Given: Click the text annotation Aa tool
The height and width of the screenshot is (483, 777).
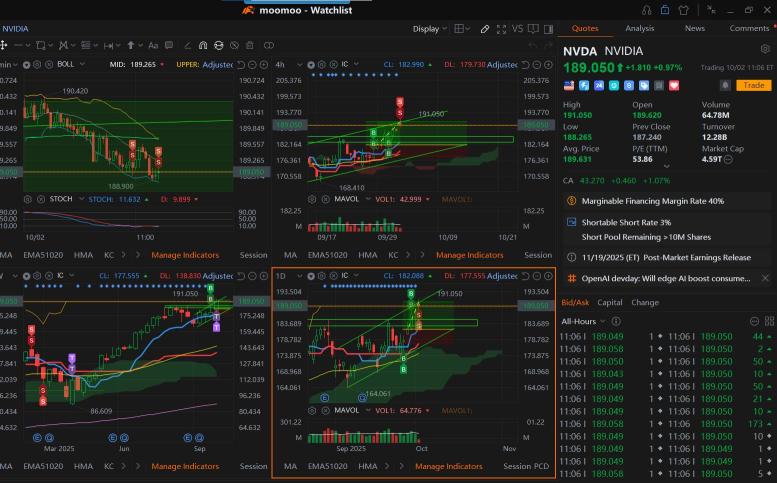Looking at the screenshot, I should pos(153,46).
